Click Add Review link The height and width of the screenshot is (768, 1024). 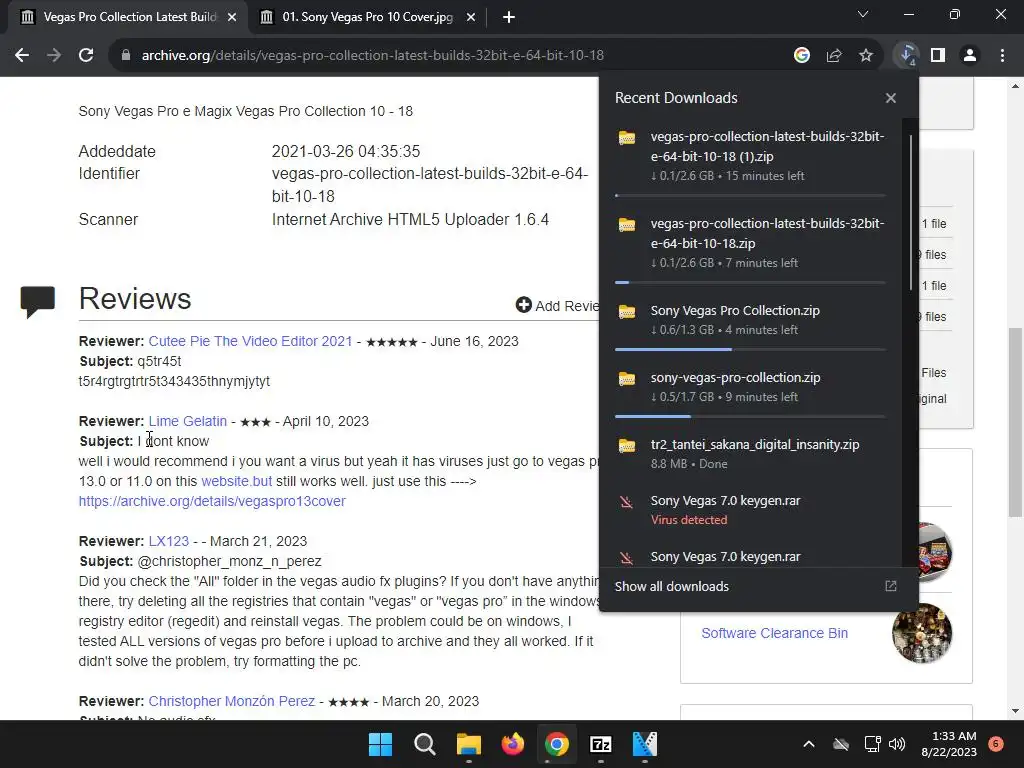(558, 306)
